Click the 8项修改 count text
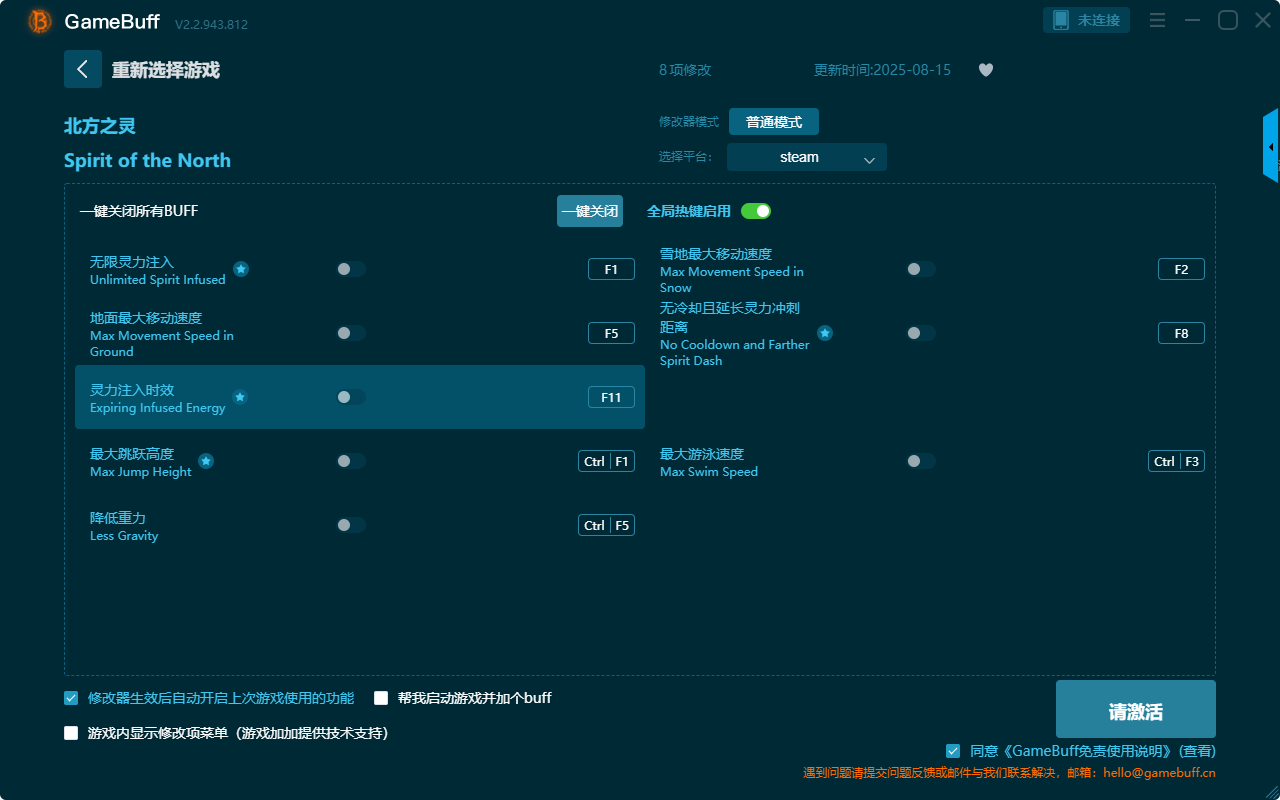This screenshot has width=1280, height=800. (685, 70)
